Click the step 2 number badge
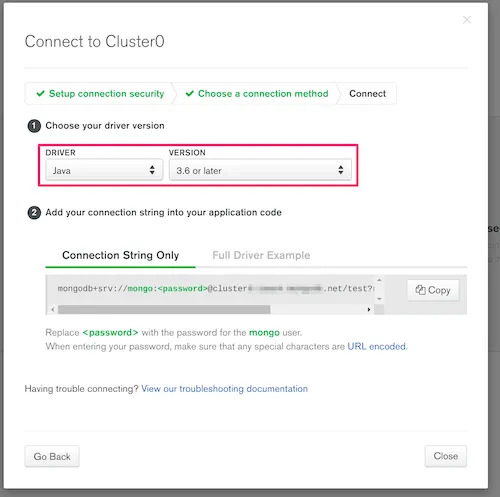The height and width of the screenshot is (497, 500). click(34, 213)
